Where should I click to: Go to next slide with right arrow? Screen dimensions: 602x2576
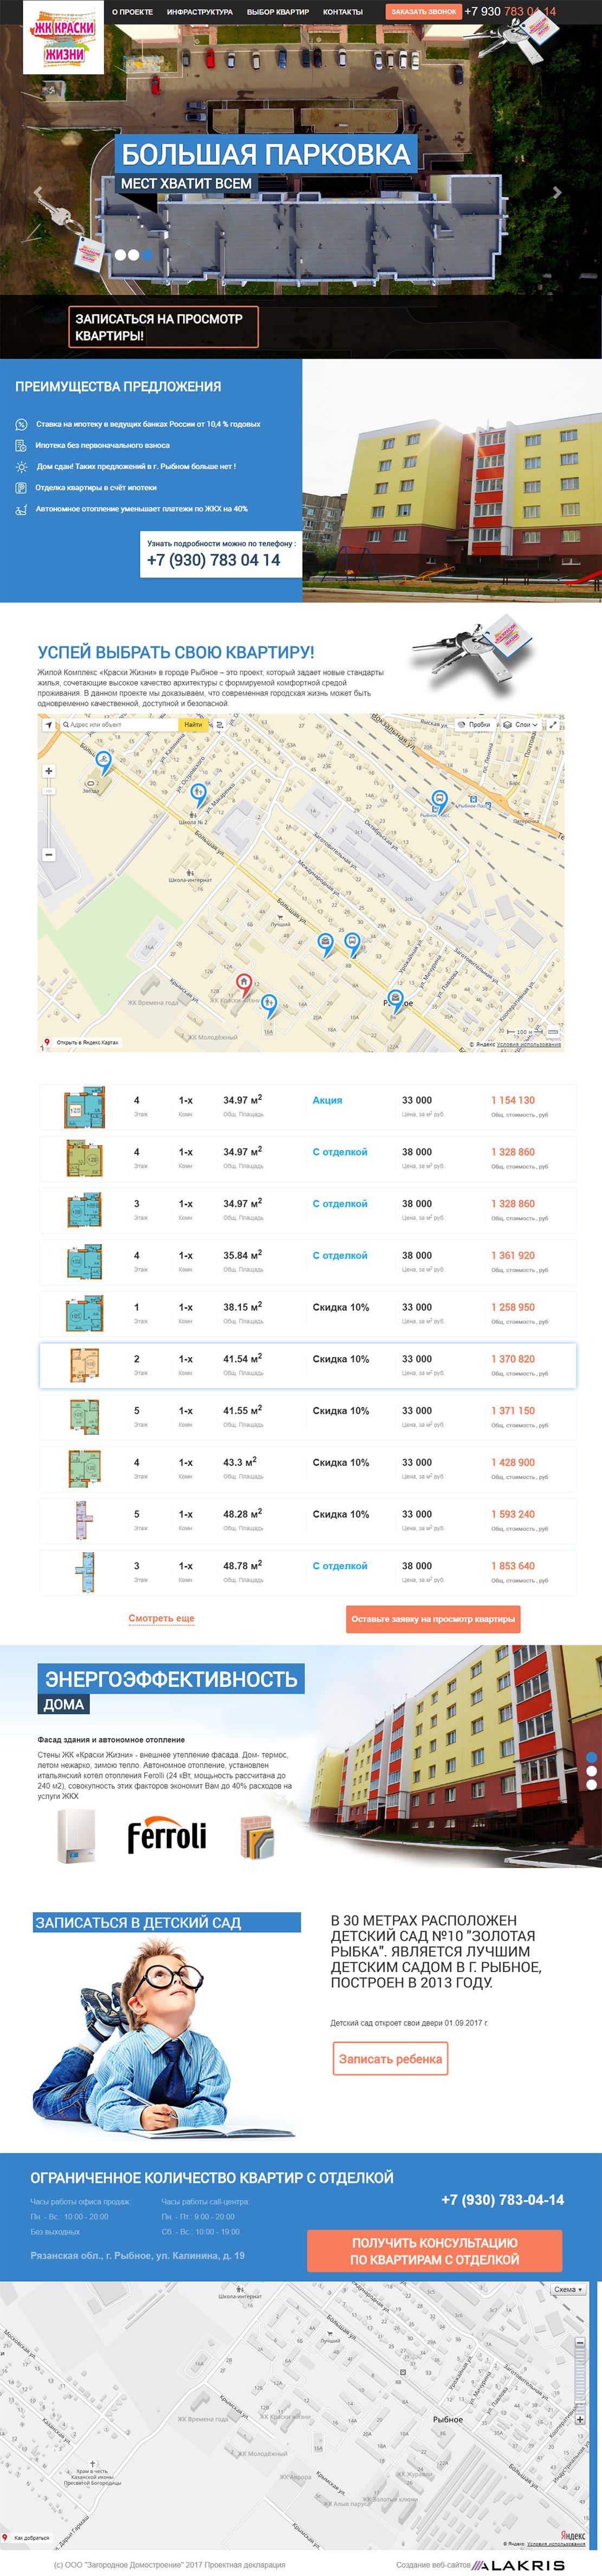click(557, 193)
